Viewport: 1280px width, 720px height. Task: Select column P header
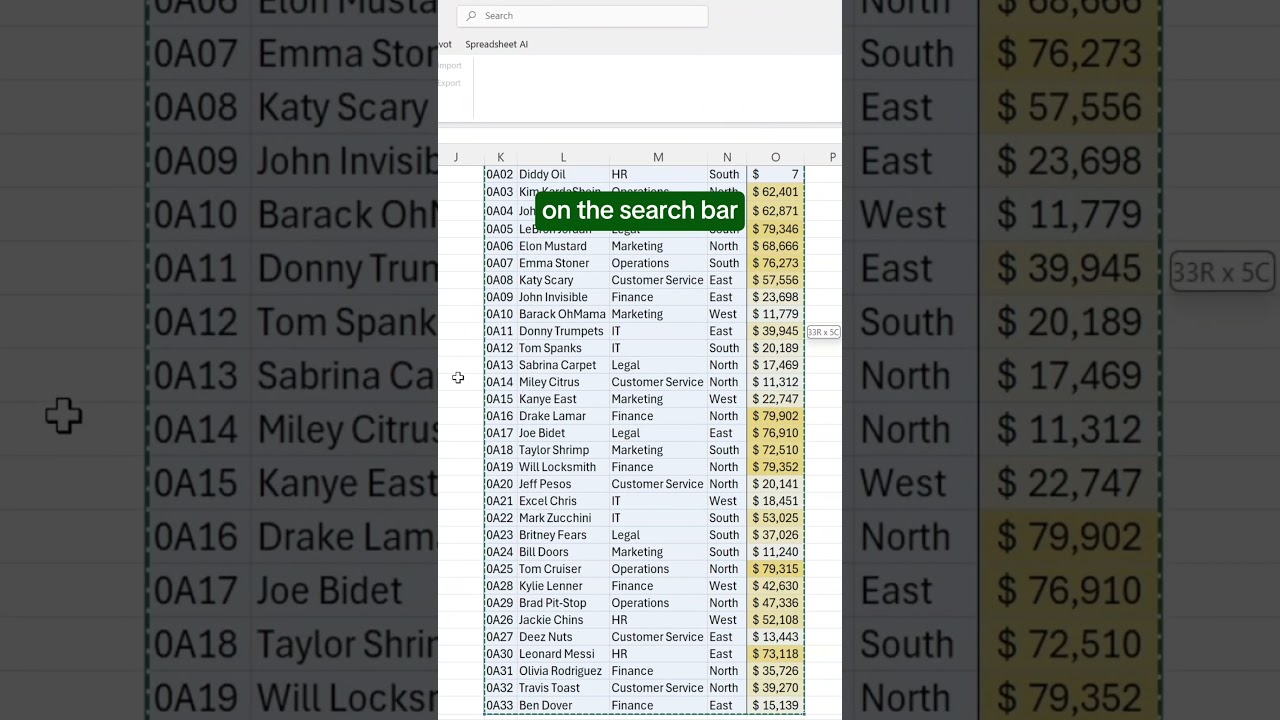tap(832, 157)
